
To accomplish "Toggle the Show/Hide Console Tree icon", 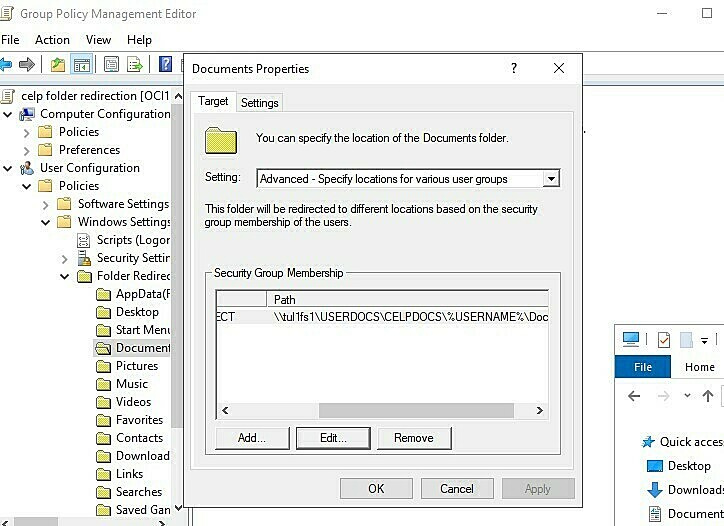I will click(x=82, y=64).
